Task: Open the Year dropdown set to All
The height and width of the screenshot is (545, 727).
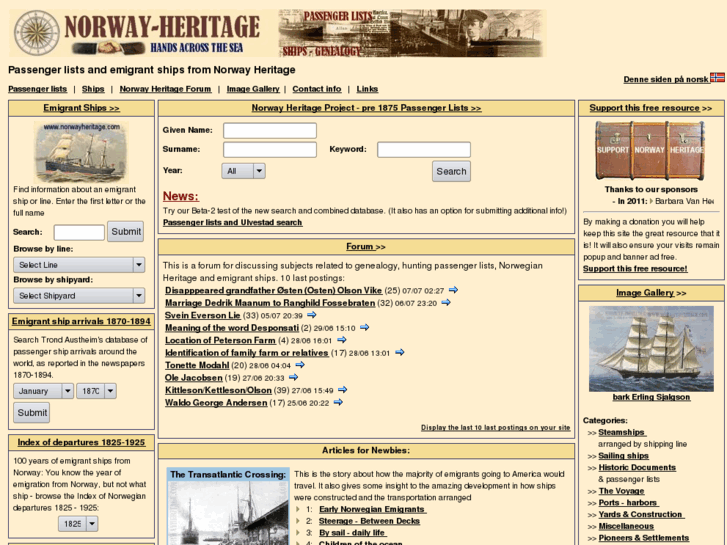Action: tap(243, 171)
